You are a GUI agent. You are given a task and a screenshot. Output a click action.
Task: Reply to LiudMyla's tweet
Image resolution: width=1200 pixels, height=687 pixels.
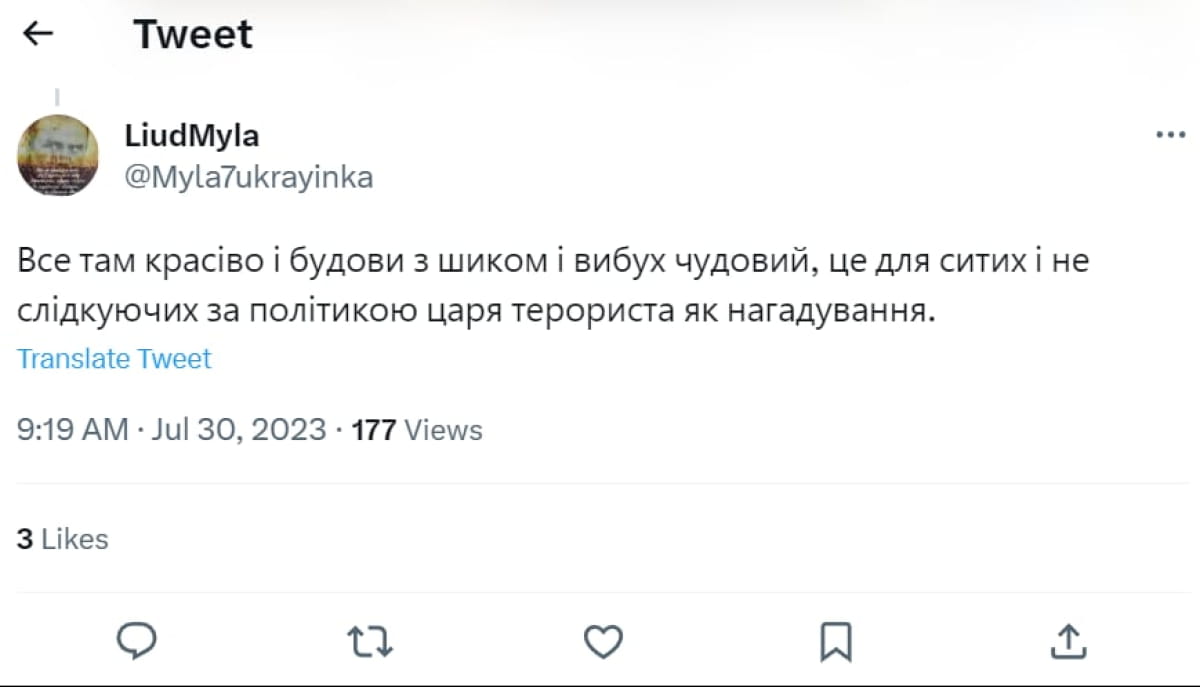(x=137, y=641)
